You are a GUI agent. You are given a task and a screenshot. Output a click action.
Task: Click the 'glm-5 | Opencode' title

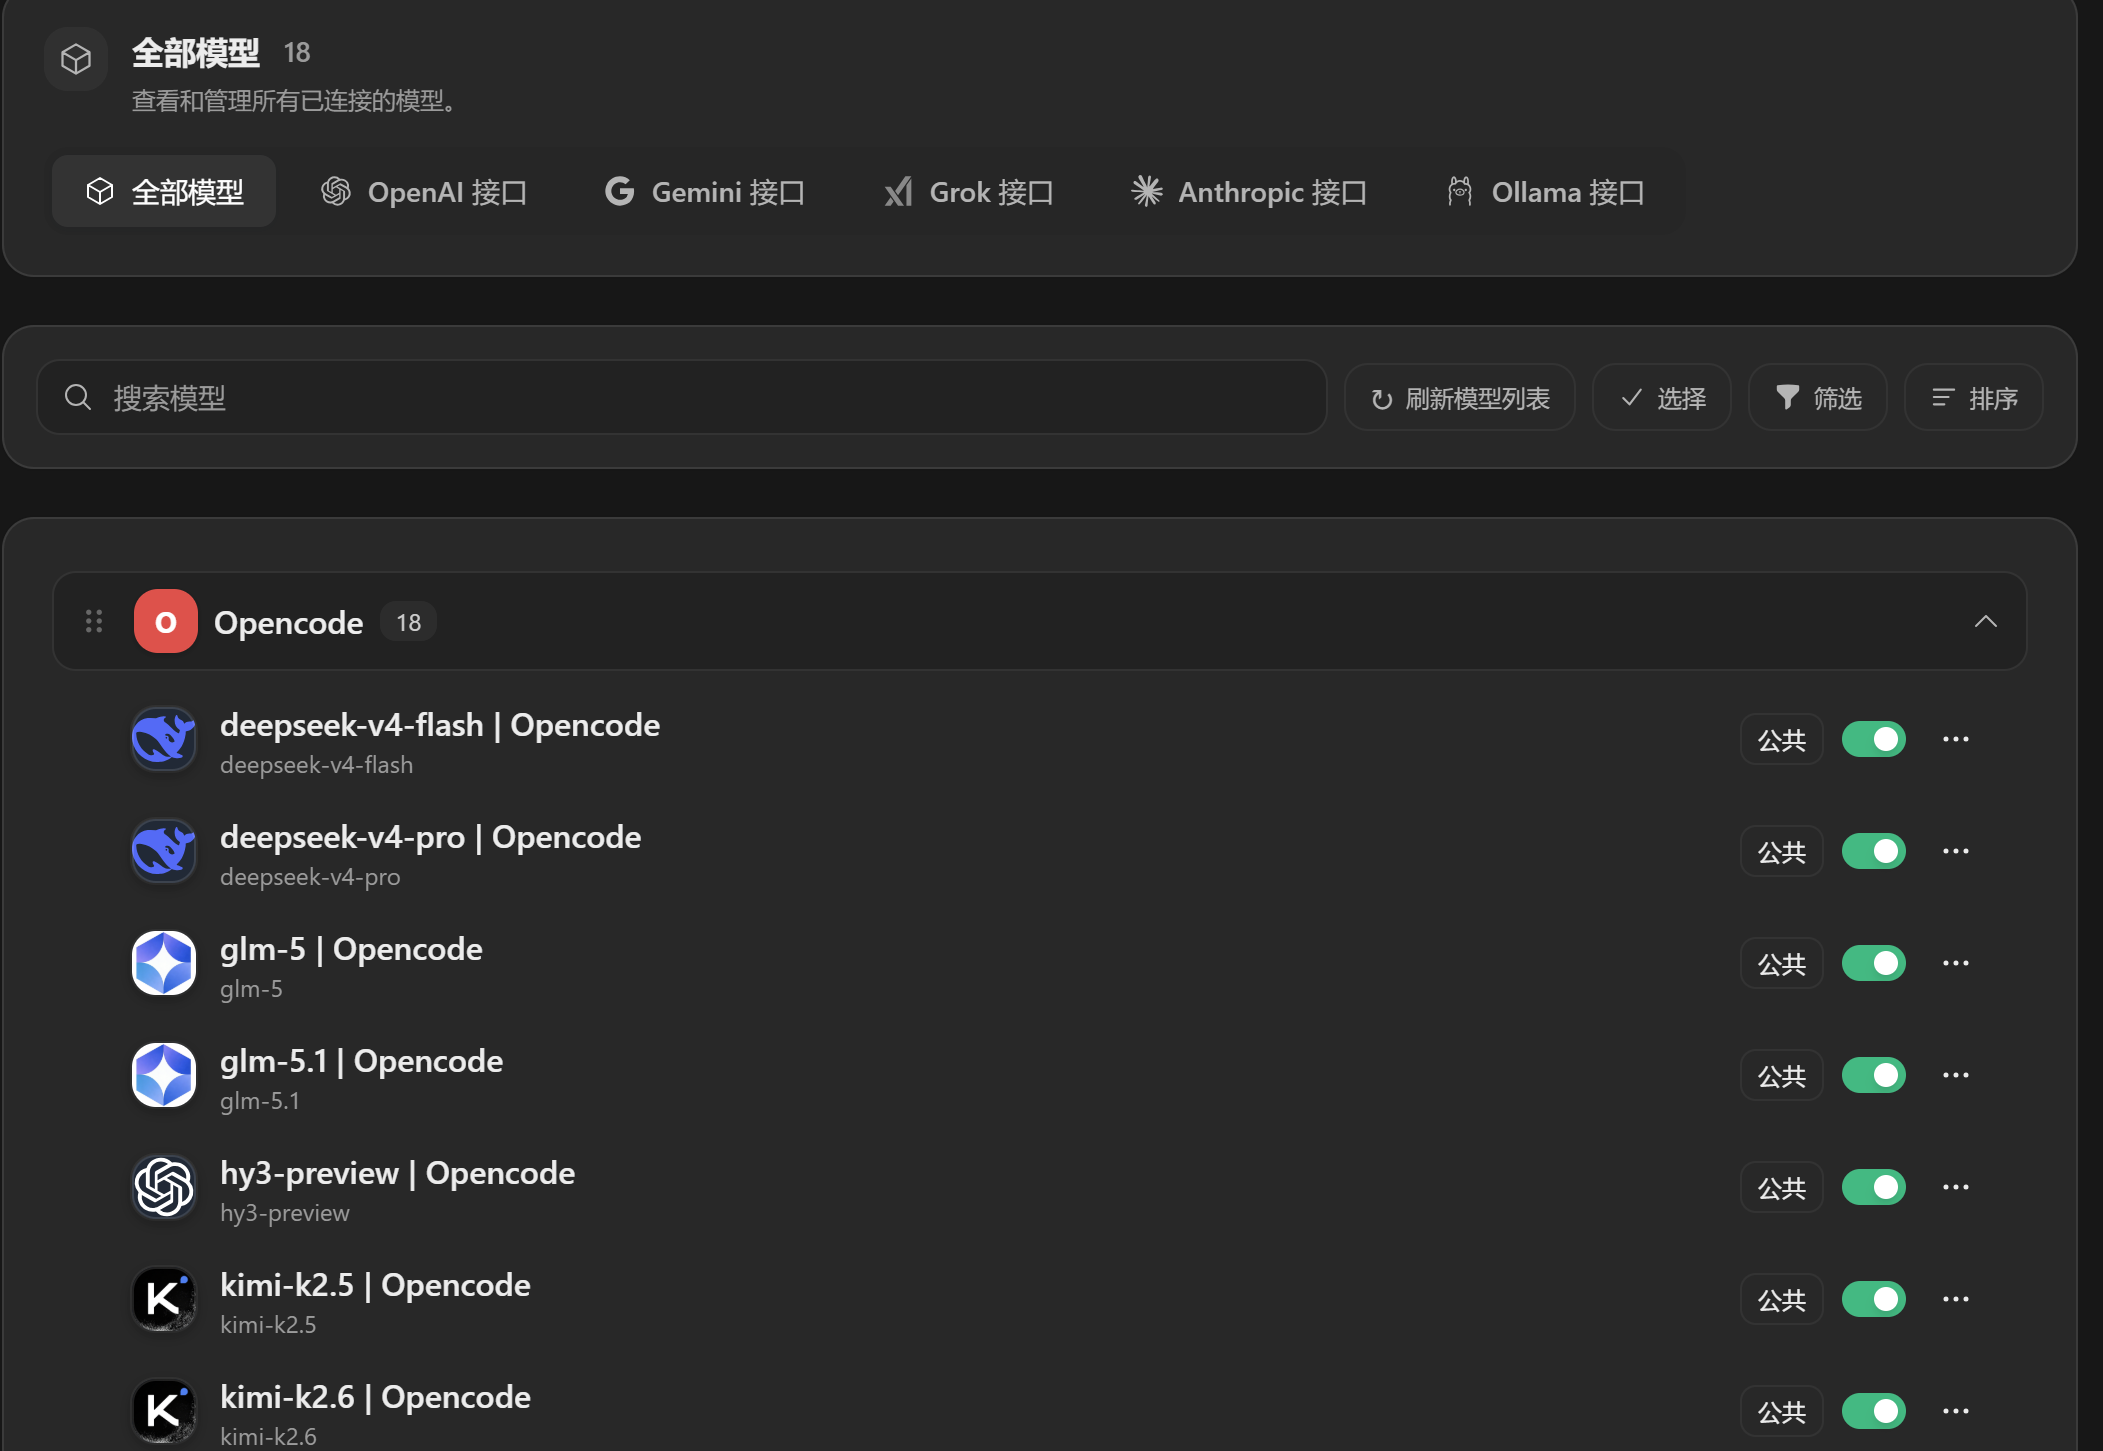tap(351, 949)
